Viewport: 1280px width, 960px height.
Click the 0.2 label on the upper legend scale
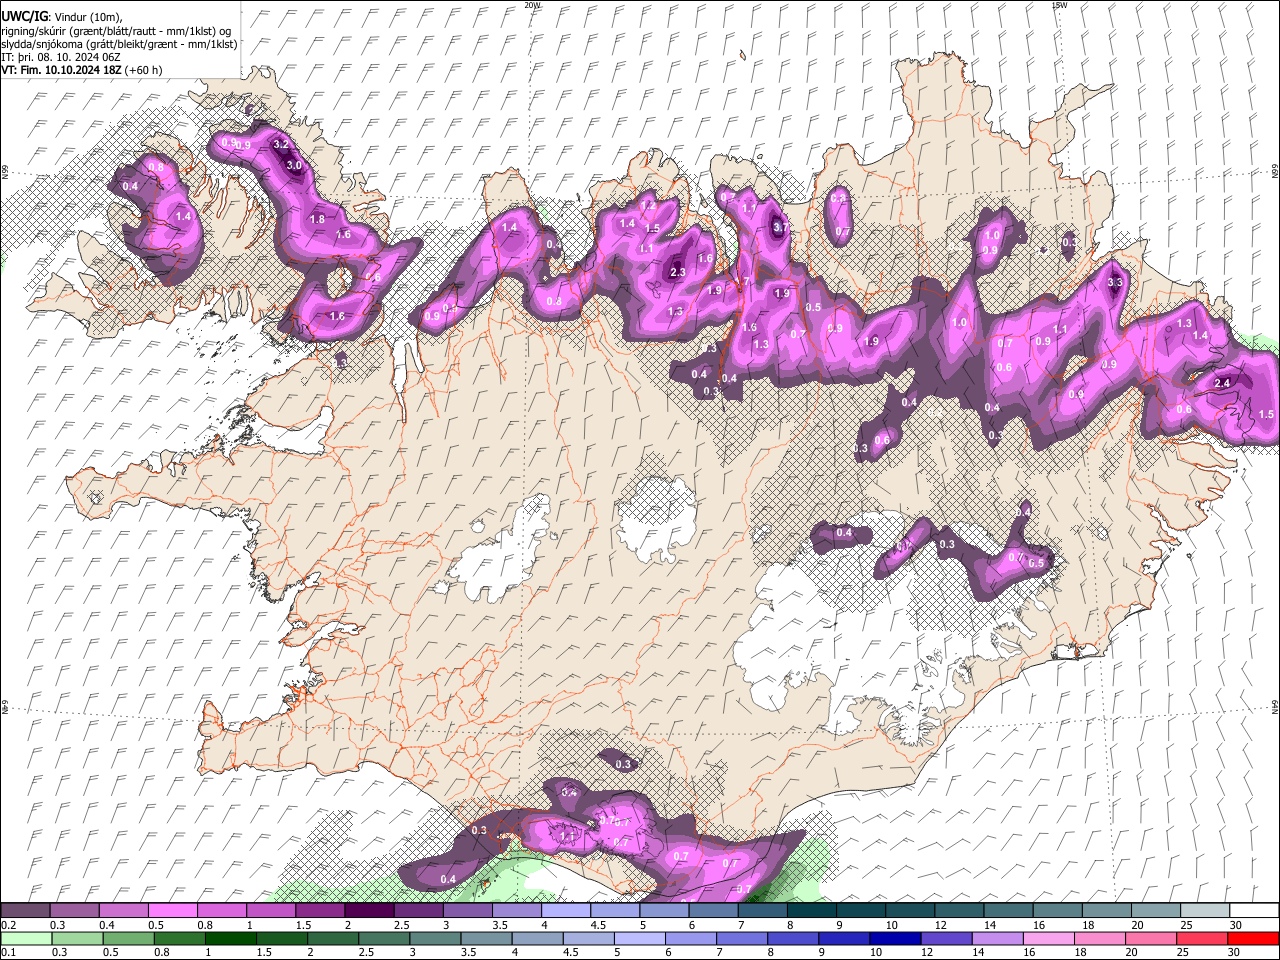point(8,925)
